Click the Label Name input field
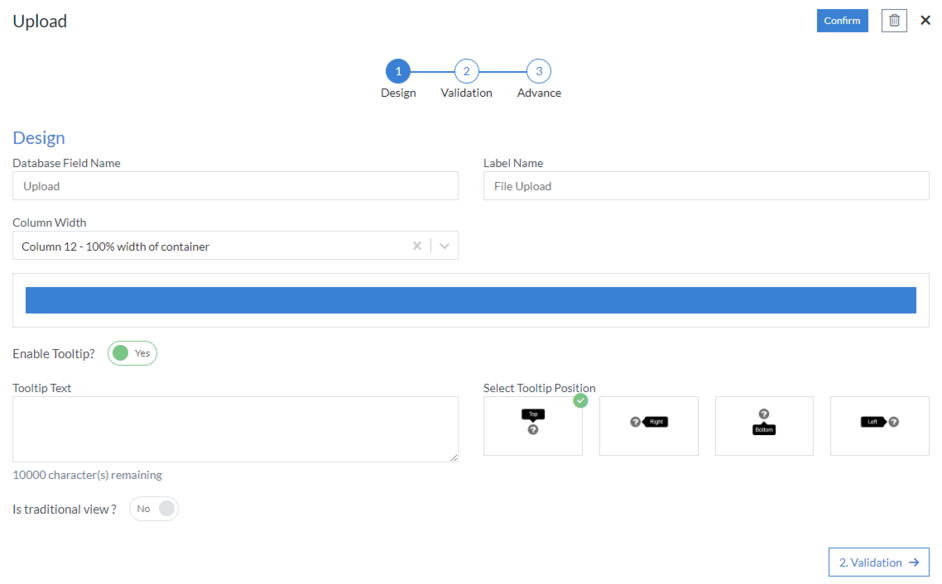 click(705, 186)
